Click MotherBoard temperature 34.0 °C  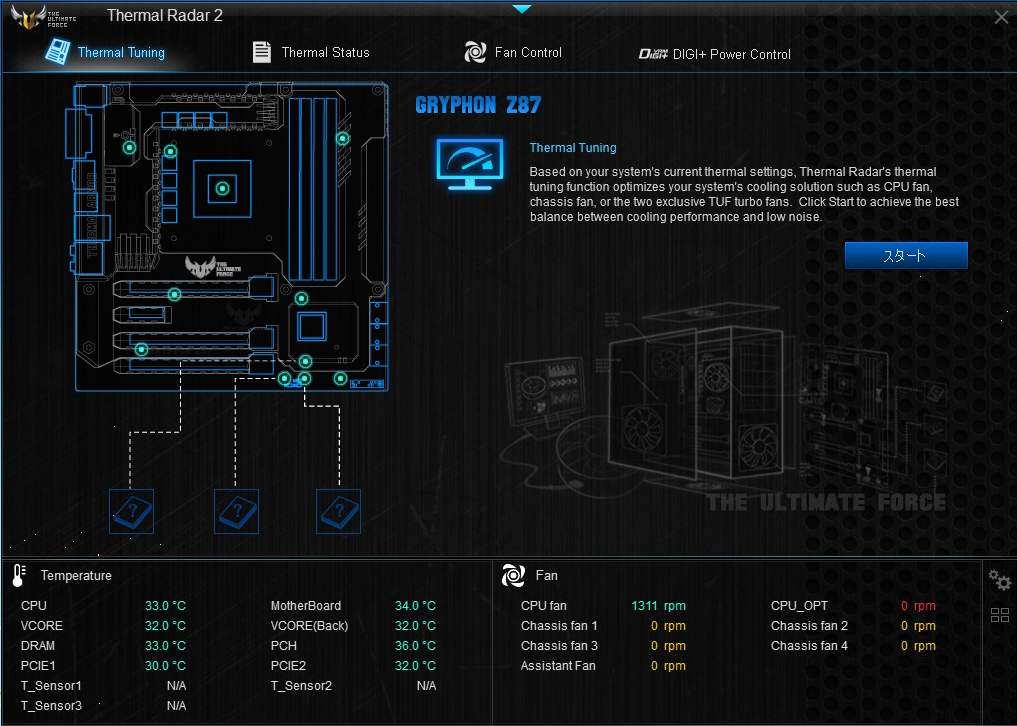[415, 606]
